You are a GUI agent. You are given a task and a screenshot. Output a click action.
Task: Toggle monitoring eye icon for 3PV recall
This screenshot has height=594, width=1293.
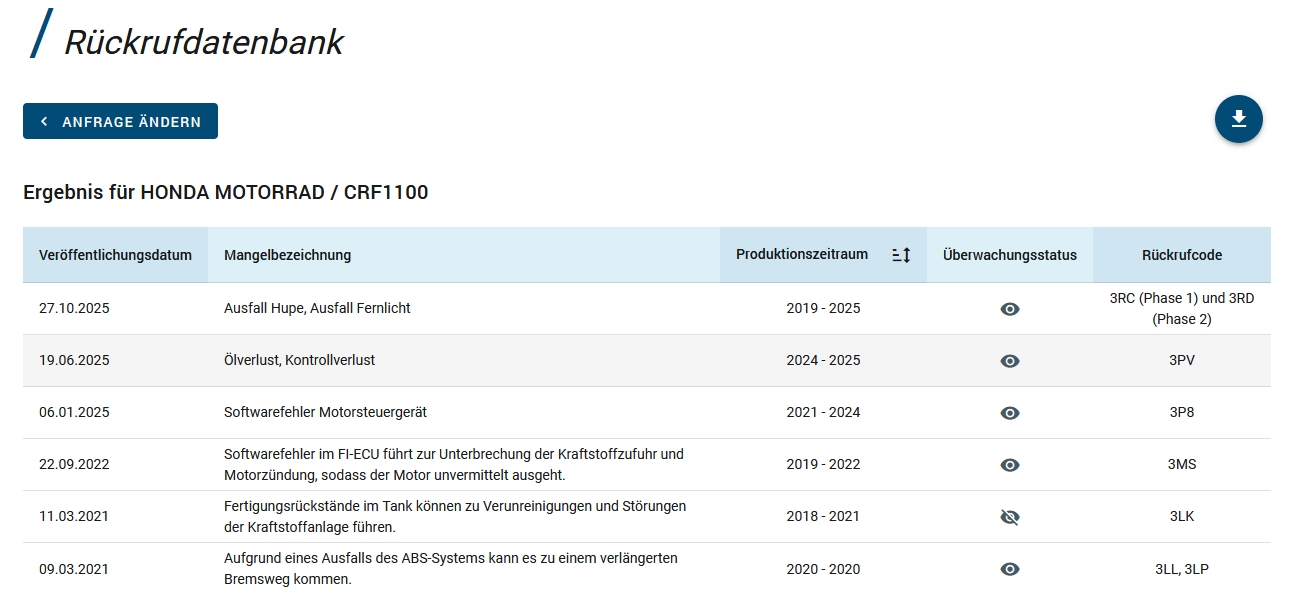pos(1009,361)
